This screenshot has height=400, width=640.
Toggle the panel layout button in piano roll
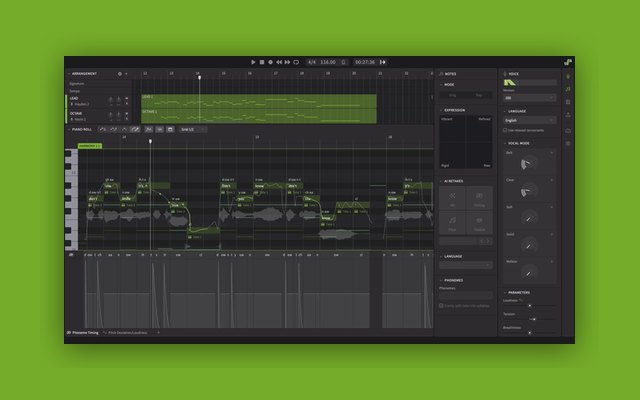170,129
